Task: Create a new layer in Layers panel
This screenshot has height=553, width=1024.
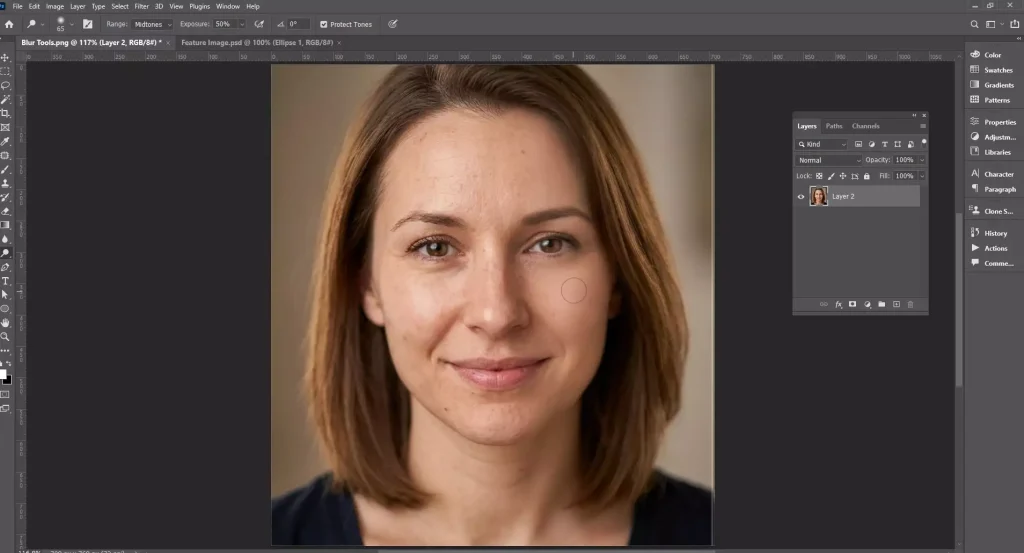Action: [x=896, y=304]
